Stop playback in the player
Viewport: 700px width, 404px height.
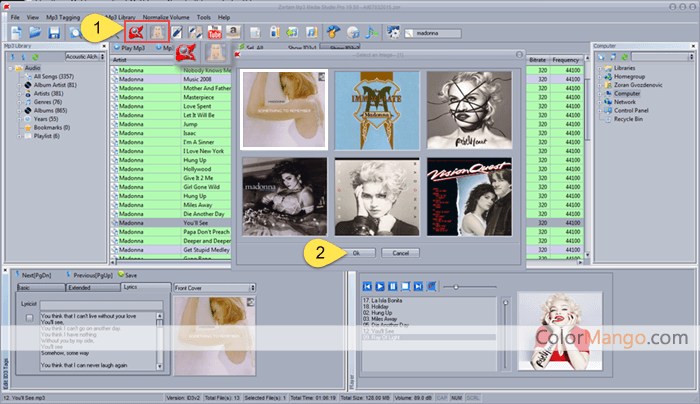(x=405, y=287)
